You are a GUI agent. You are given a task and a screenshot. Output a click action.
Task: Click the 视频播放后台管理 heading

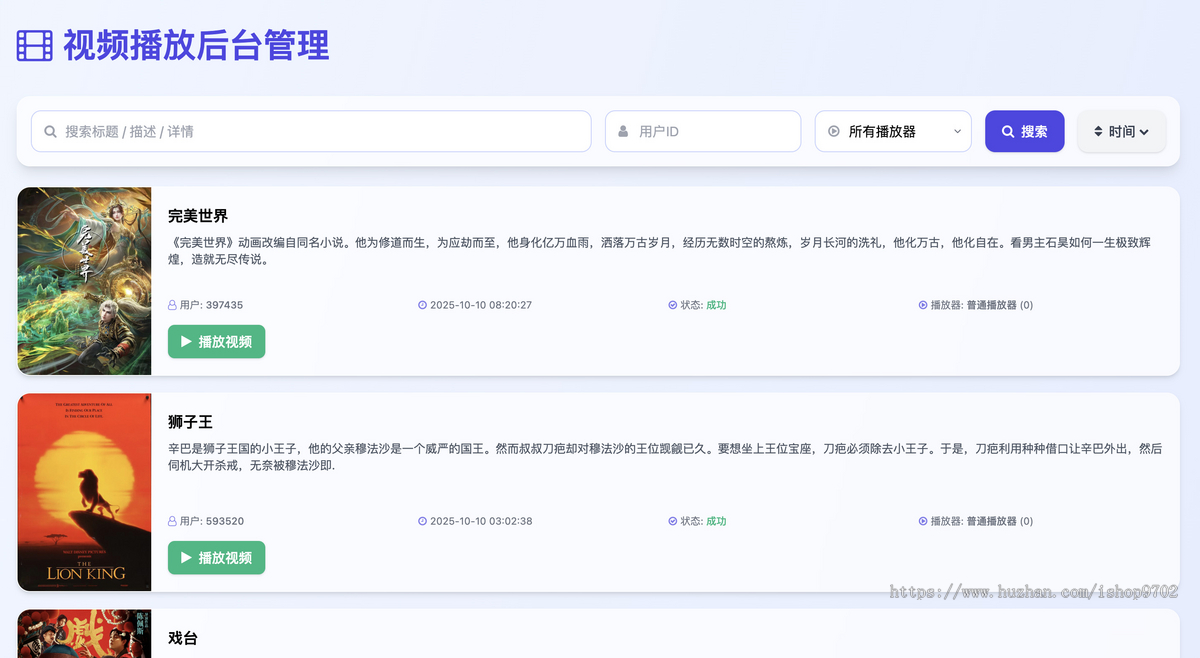pos(196,46)
